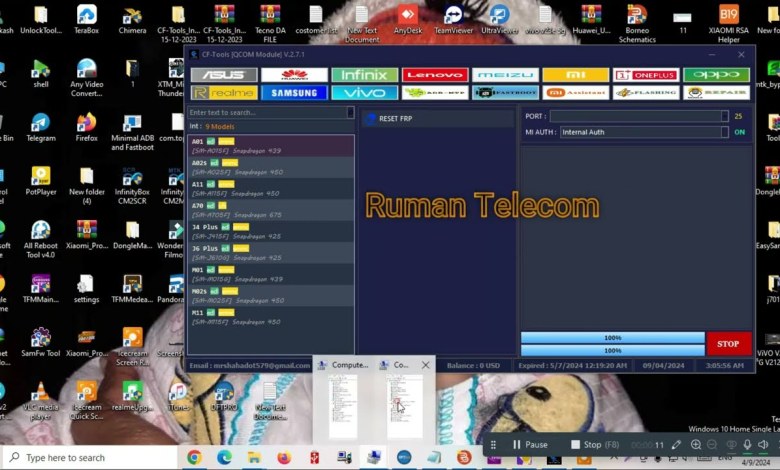Open the Huawei brand module

[x=293, y=75]
